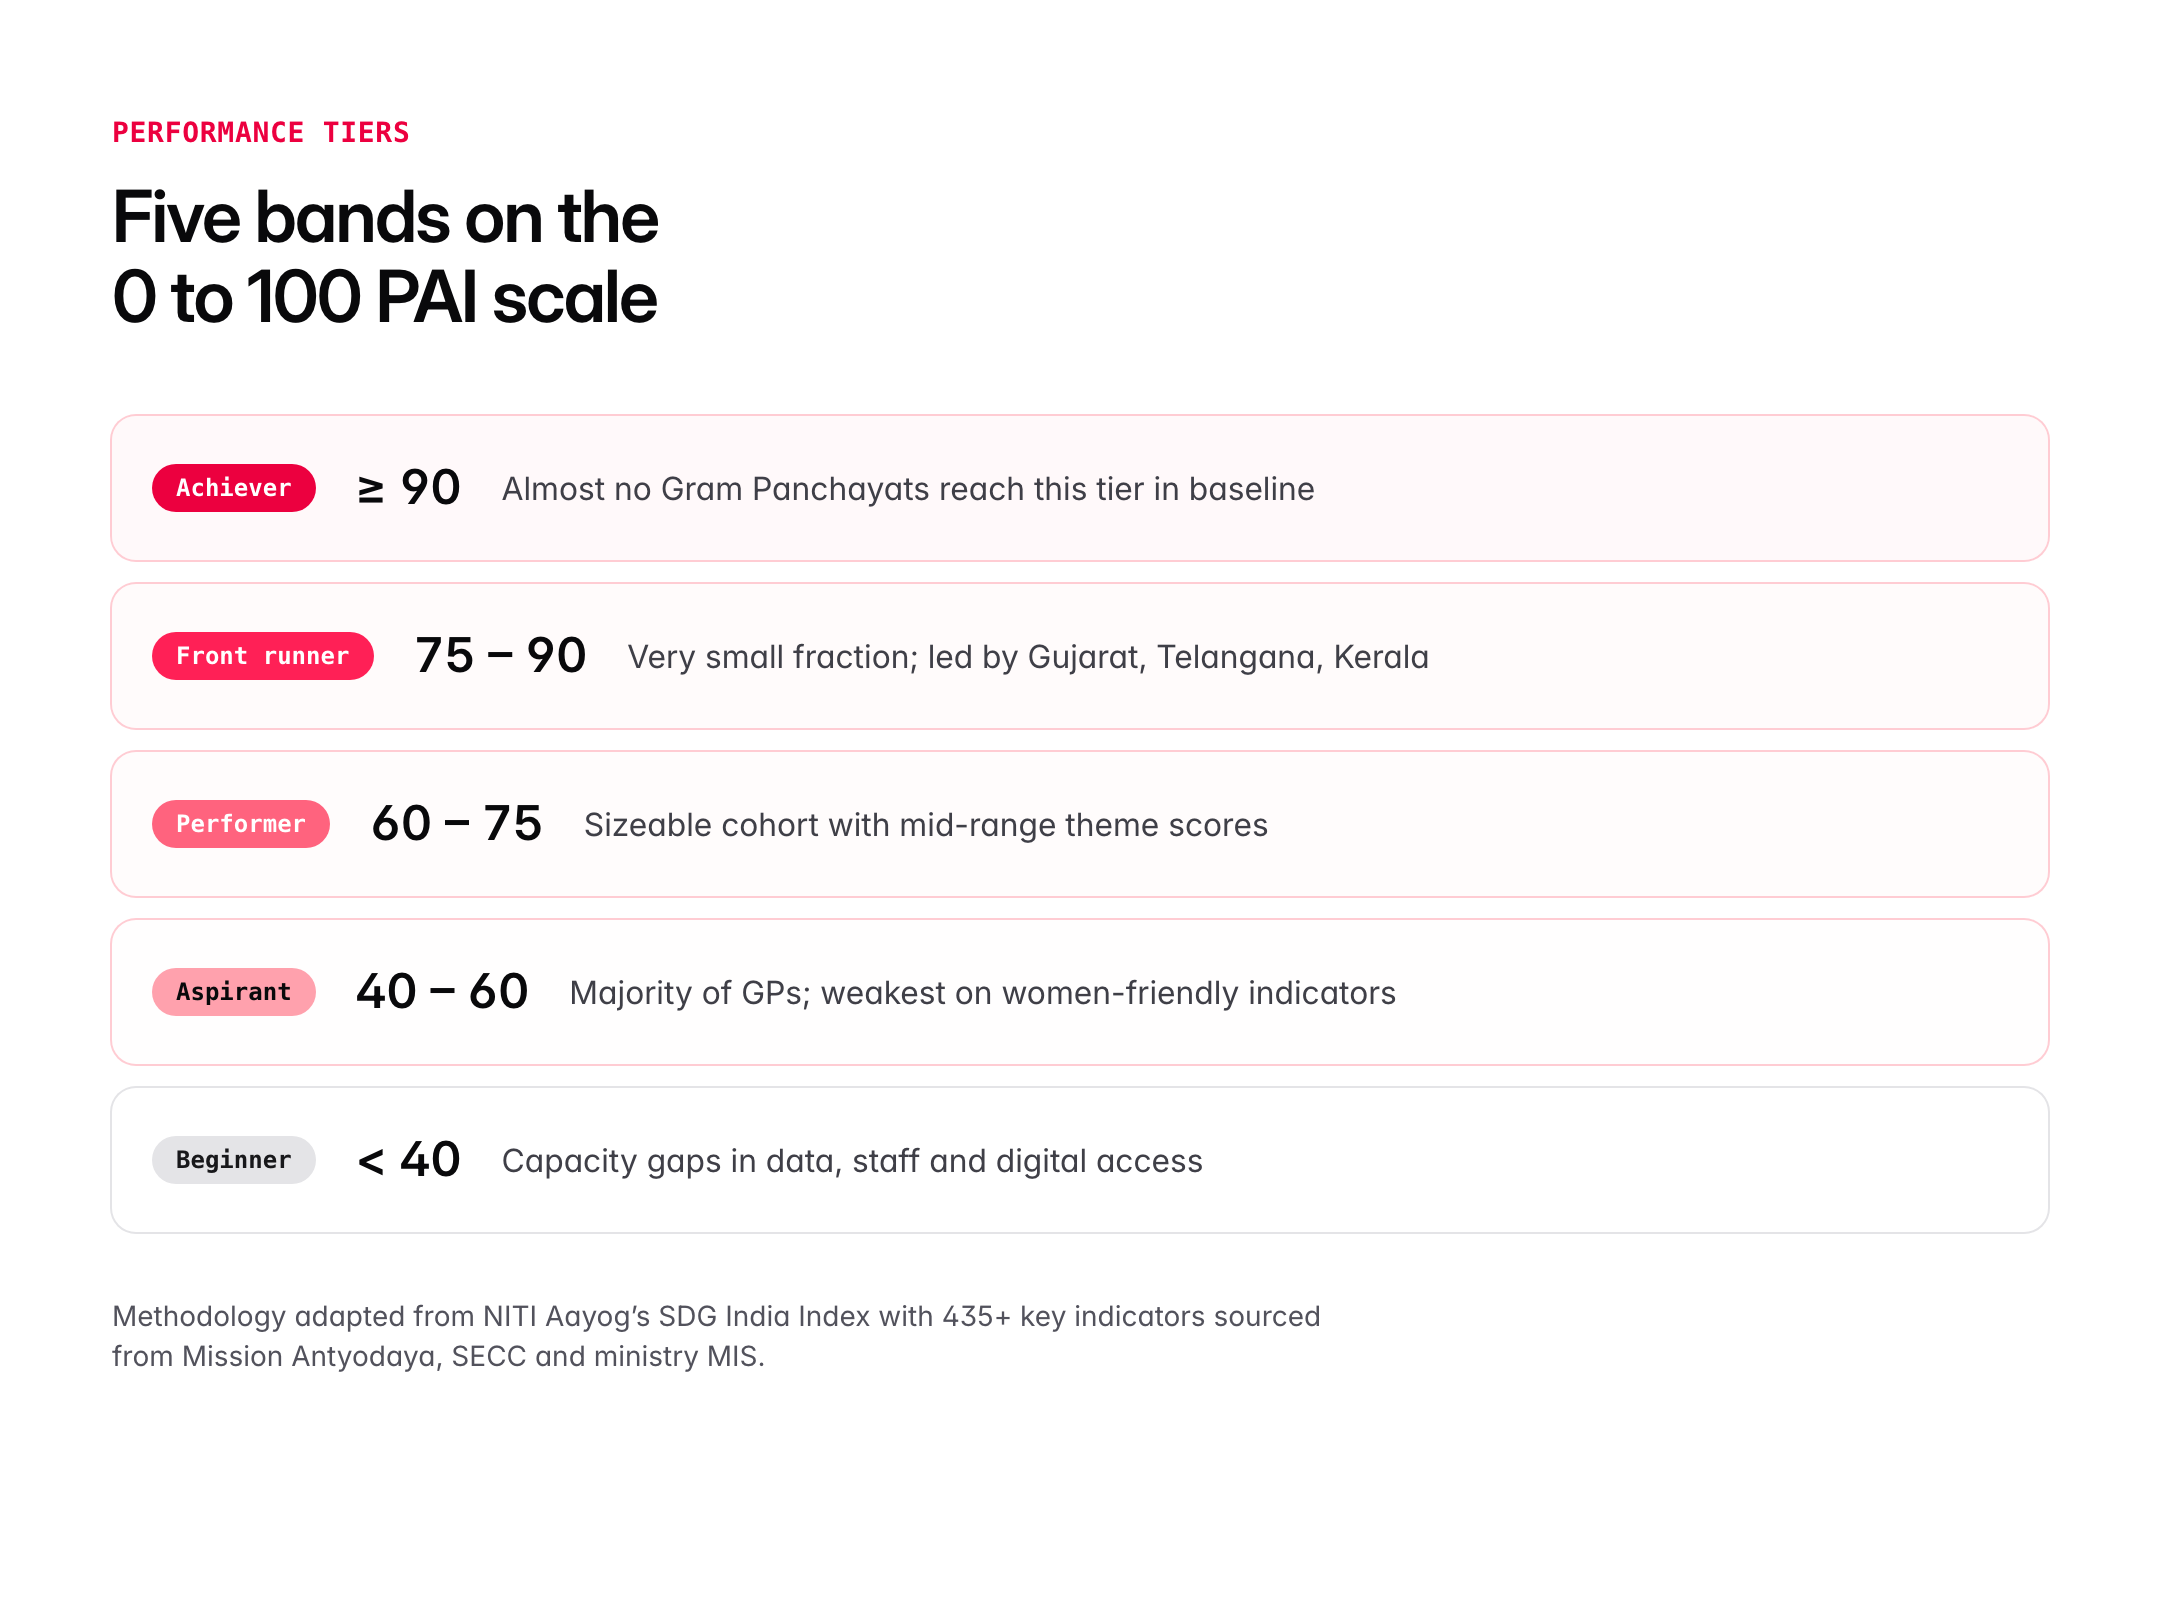Select the '< 40' score threshold
Image resolution: width=2160 pixels, height=1600 pixels.
pyautogui.click(x=409, y=1160)
